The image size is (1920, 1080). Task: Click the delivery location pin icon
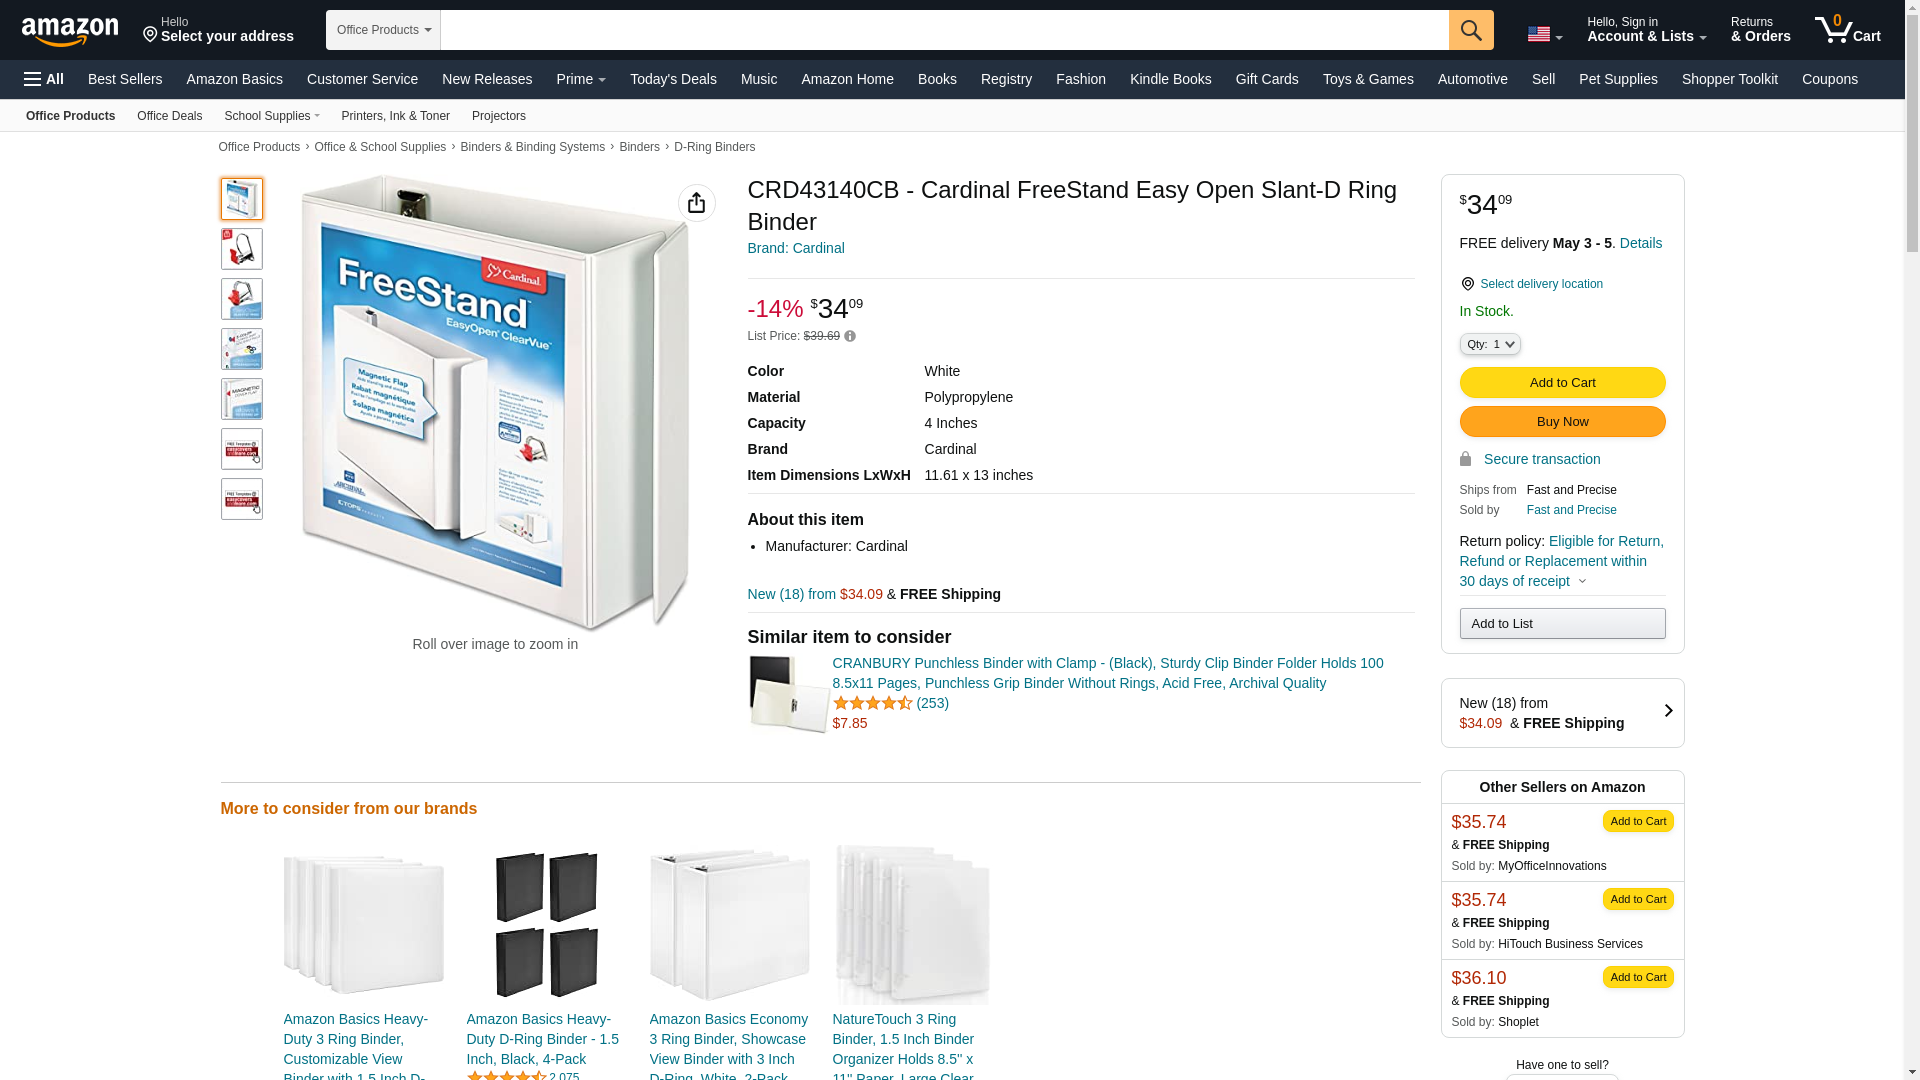(1467, 284)
